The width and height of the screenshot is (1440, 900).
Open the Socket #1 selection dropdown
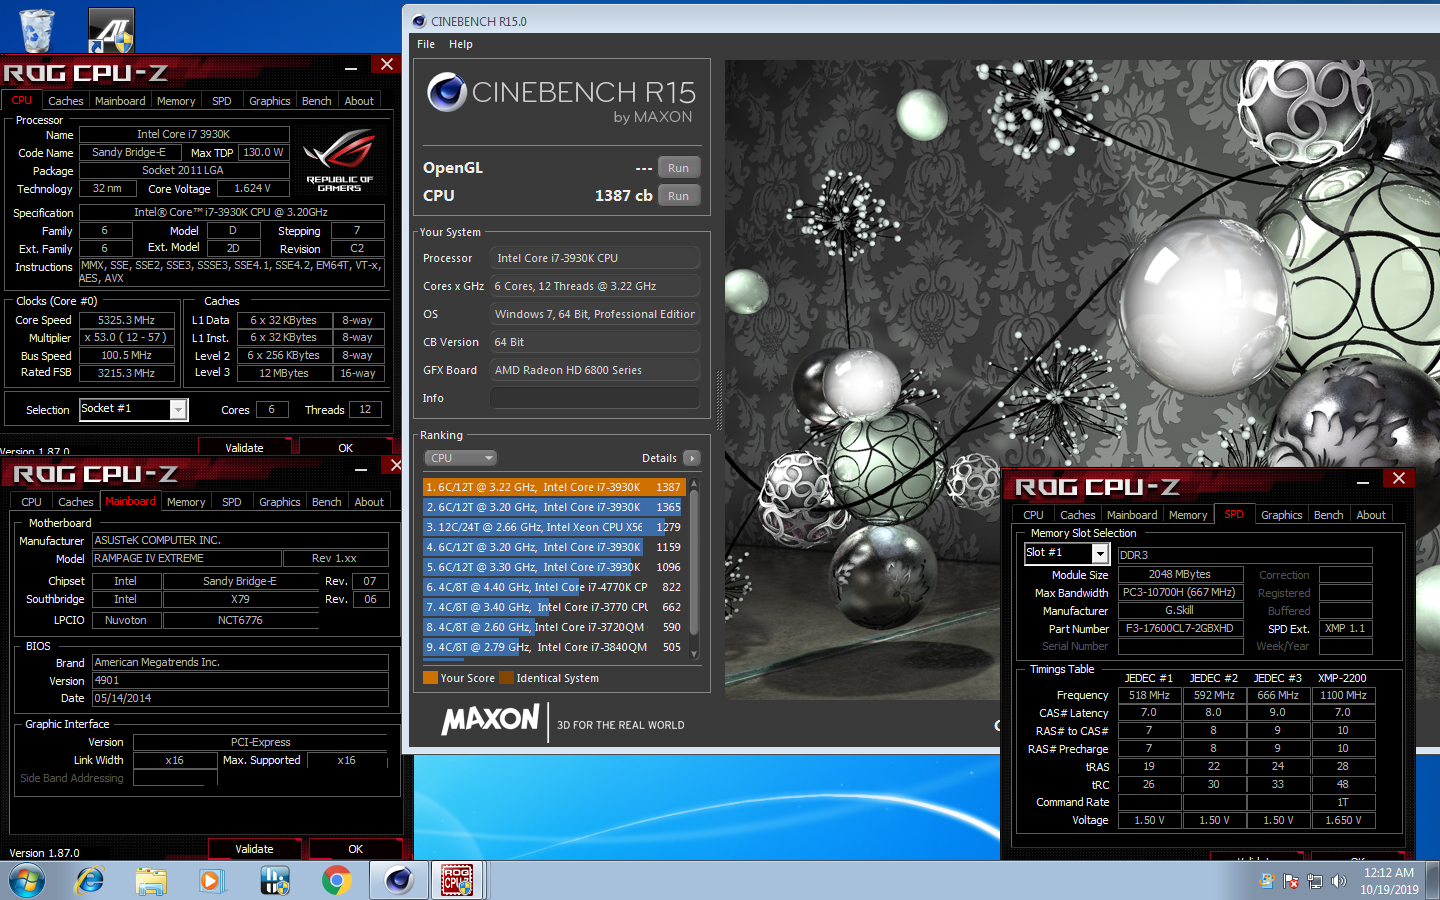tap(178, 409)
